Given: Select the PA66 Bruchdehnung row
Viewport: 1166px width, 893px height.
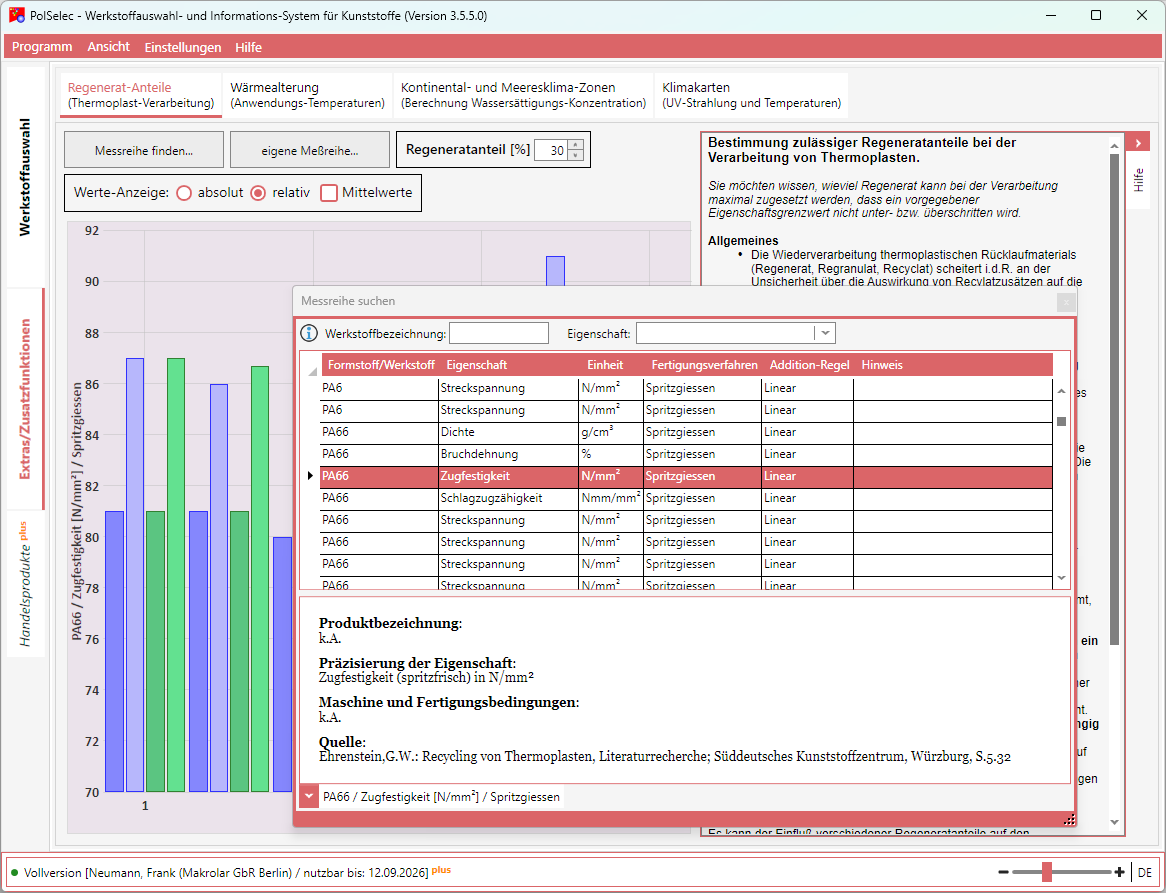Looking at the screenshot, I should coord(686,454).
